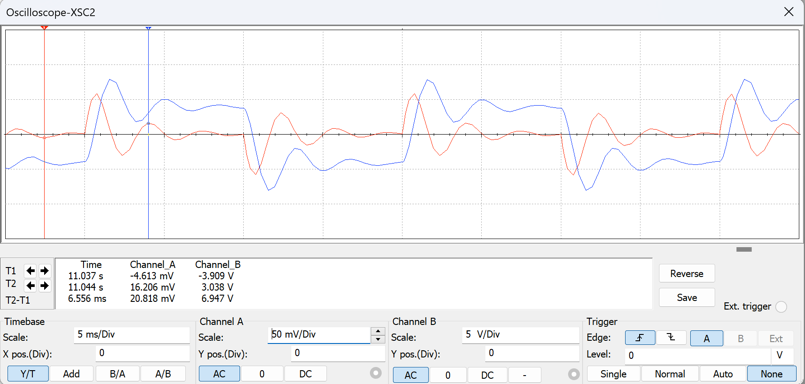Screen dimensions: 805x384
Task: Move cursor T2 left with arrow
Action: 31,285
